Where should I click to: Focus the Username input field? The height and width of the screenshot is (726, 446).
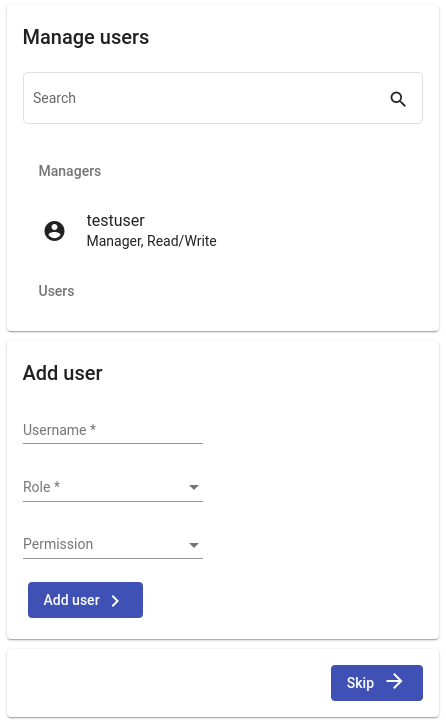pos(113,430)
